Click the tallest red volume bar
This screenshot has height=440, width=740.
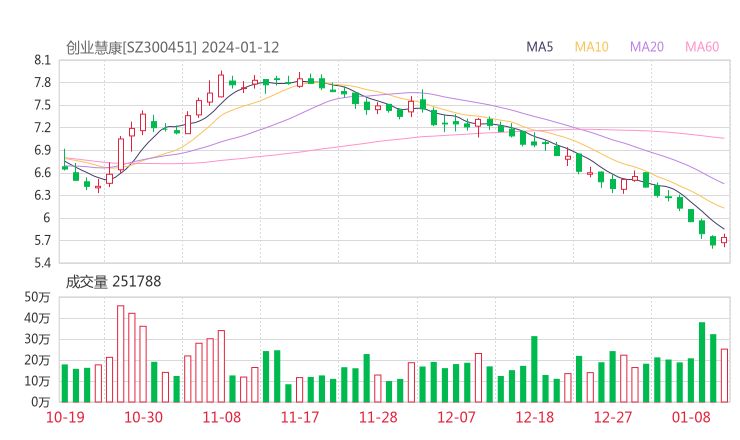[x=120, y=354]
